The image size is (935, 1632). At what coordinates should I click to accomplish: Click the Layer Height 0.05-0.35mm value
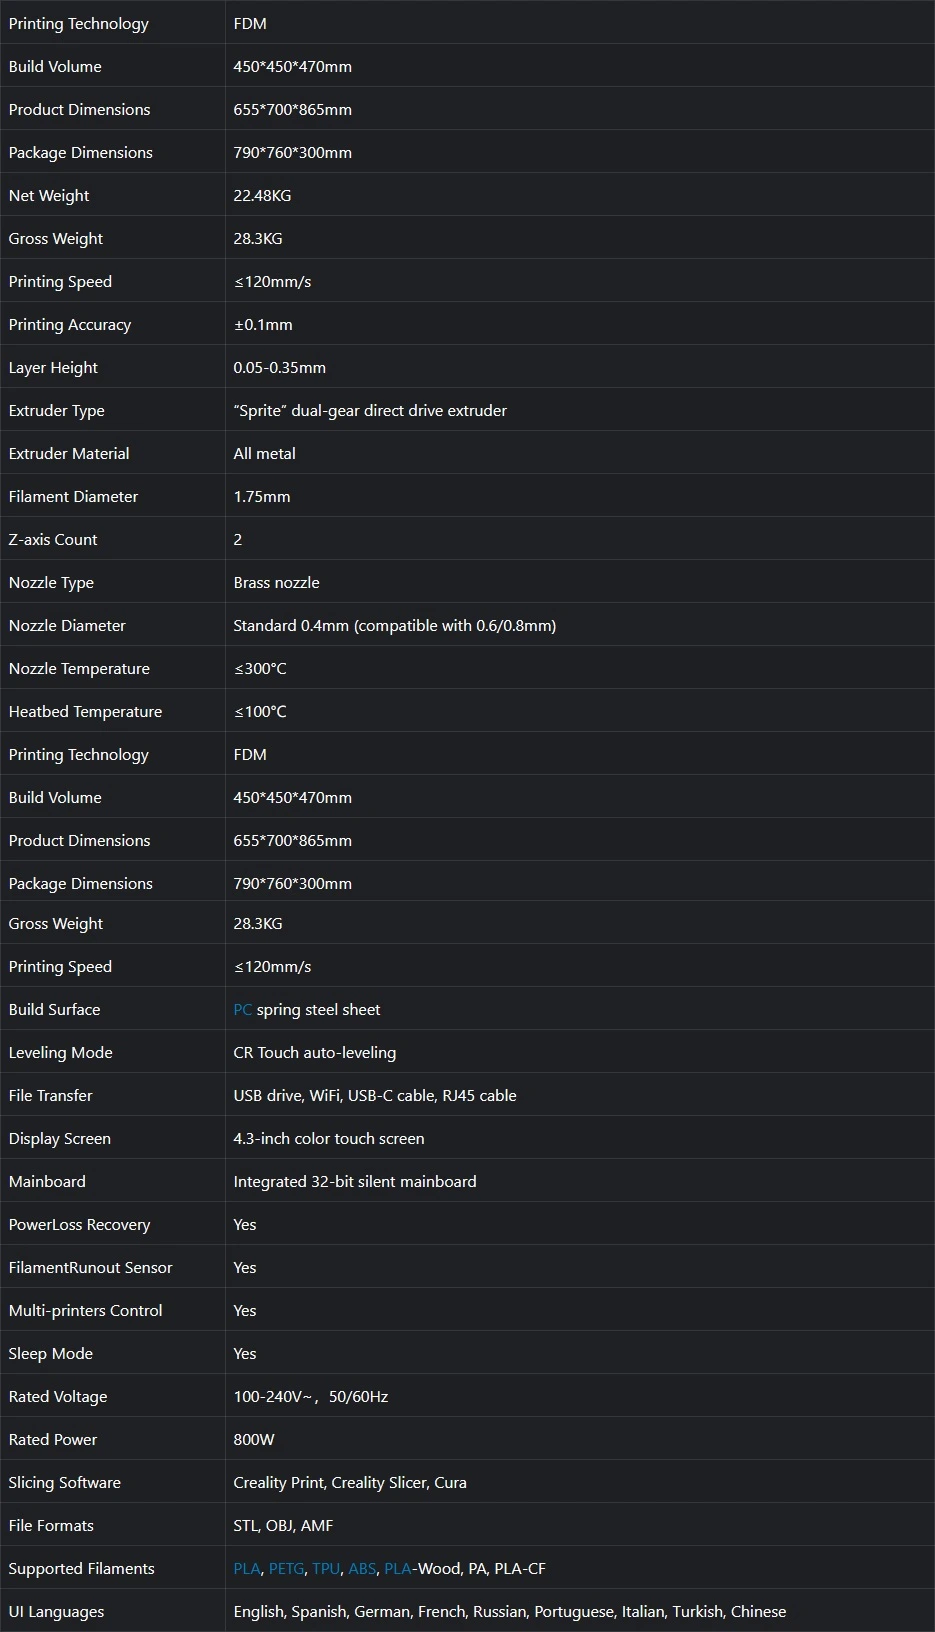point(279,367)
